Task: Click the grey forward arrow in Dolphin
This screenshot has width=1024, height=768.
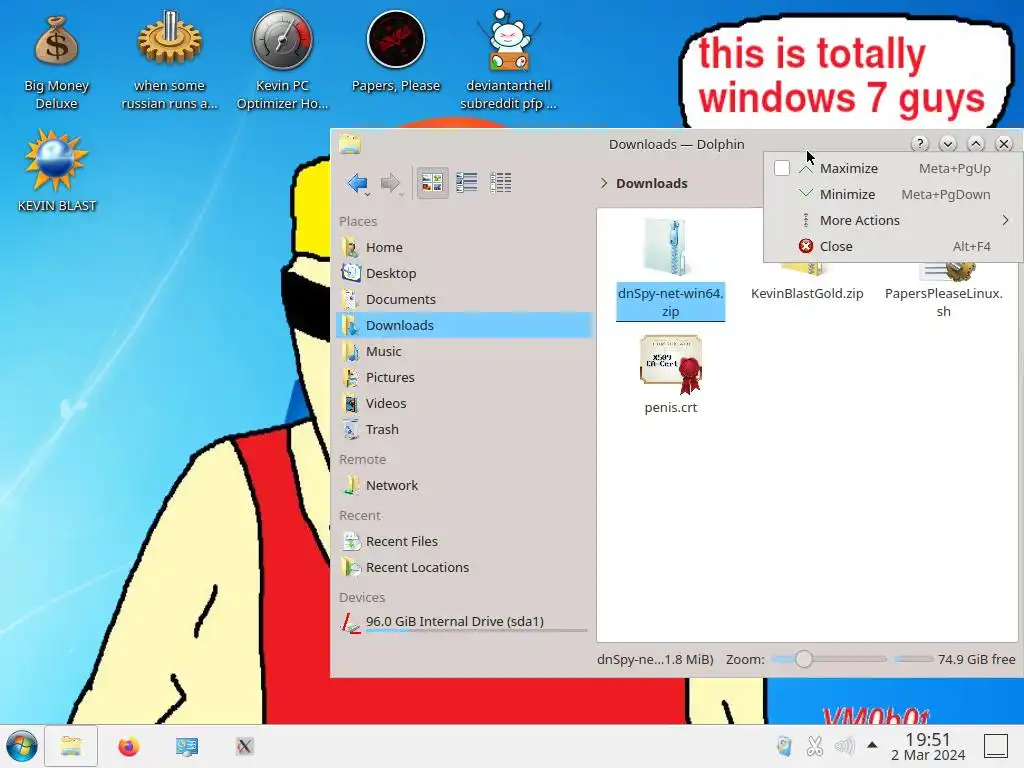Action: [x=390, y=183]
